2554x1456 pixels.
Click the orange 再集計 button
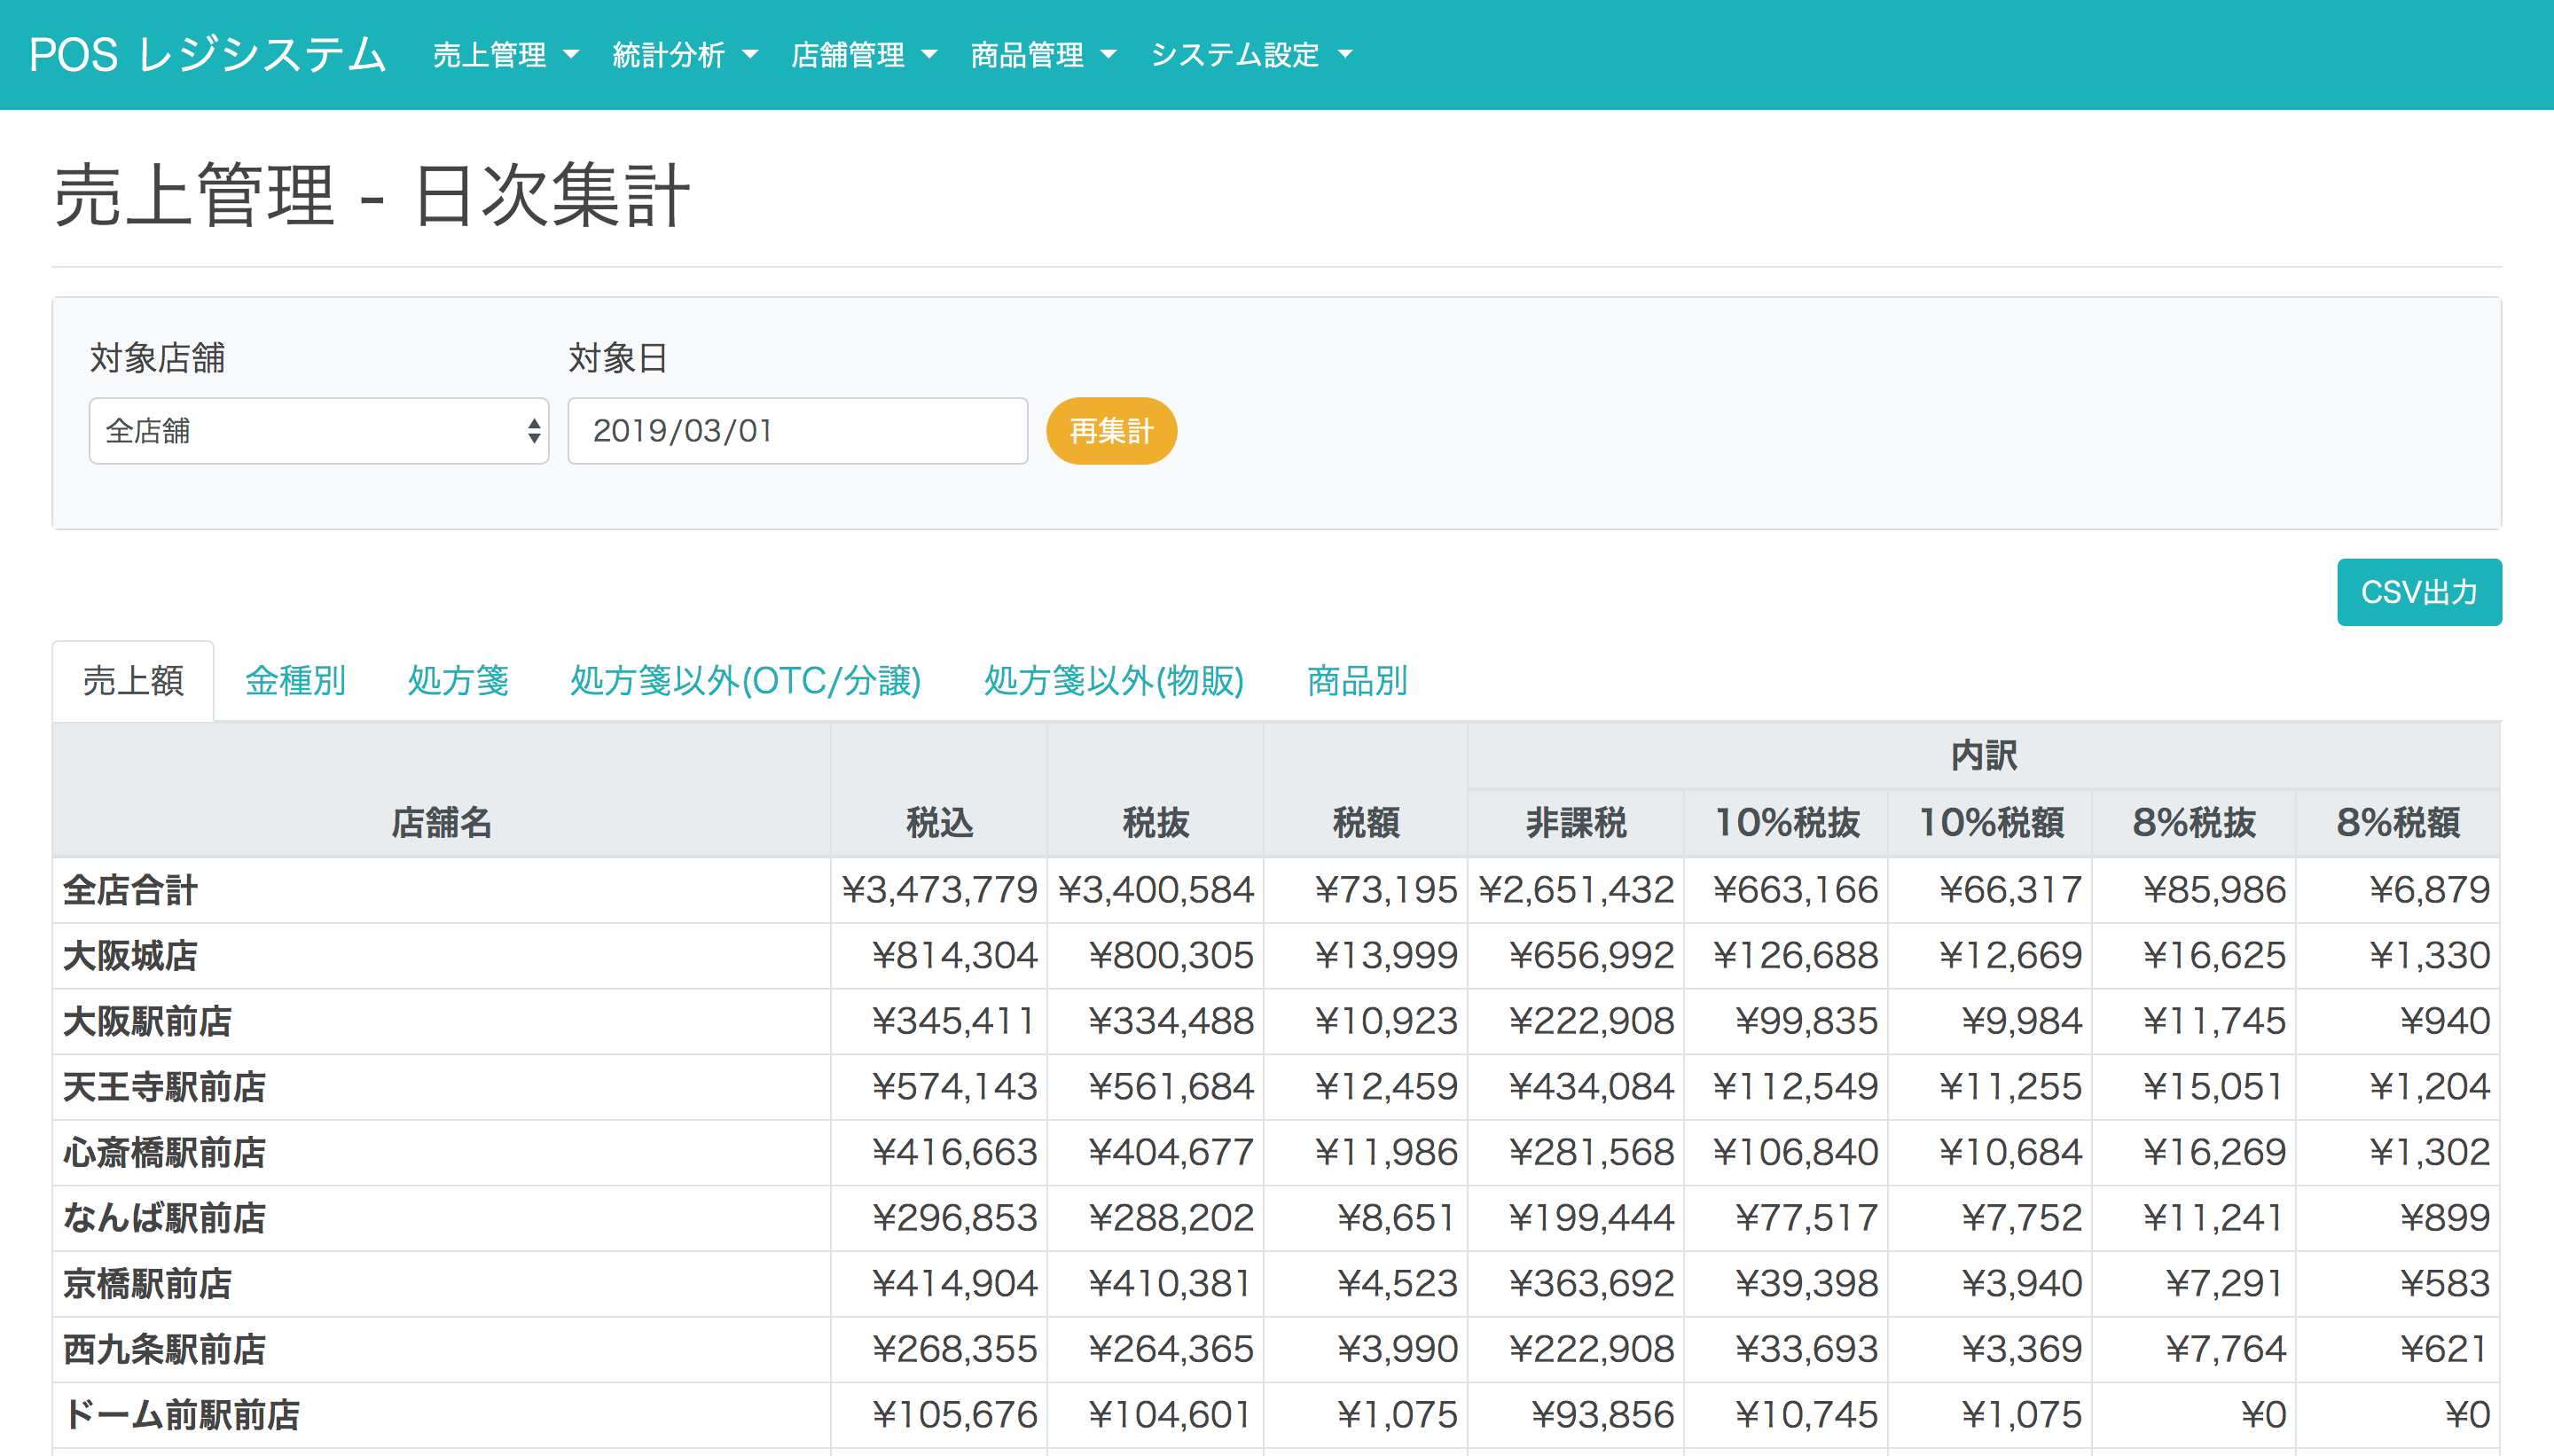pyautogui.click(x=1111, y=431)
